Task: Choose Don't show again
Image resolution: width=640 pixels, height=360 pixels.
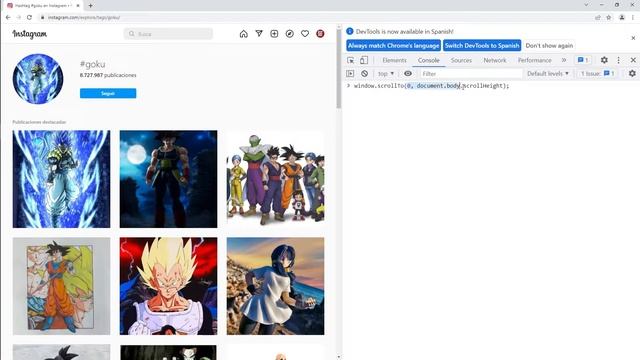Action: tap(549, 46)
